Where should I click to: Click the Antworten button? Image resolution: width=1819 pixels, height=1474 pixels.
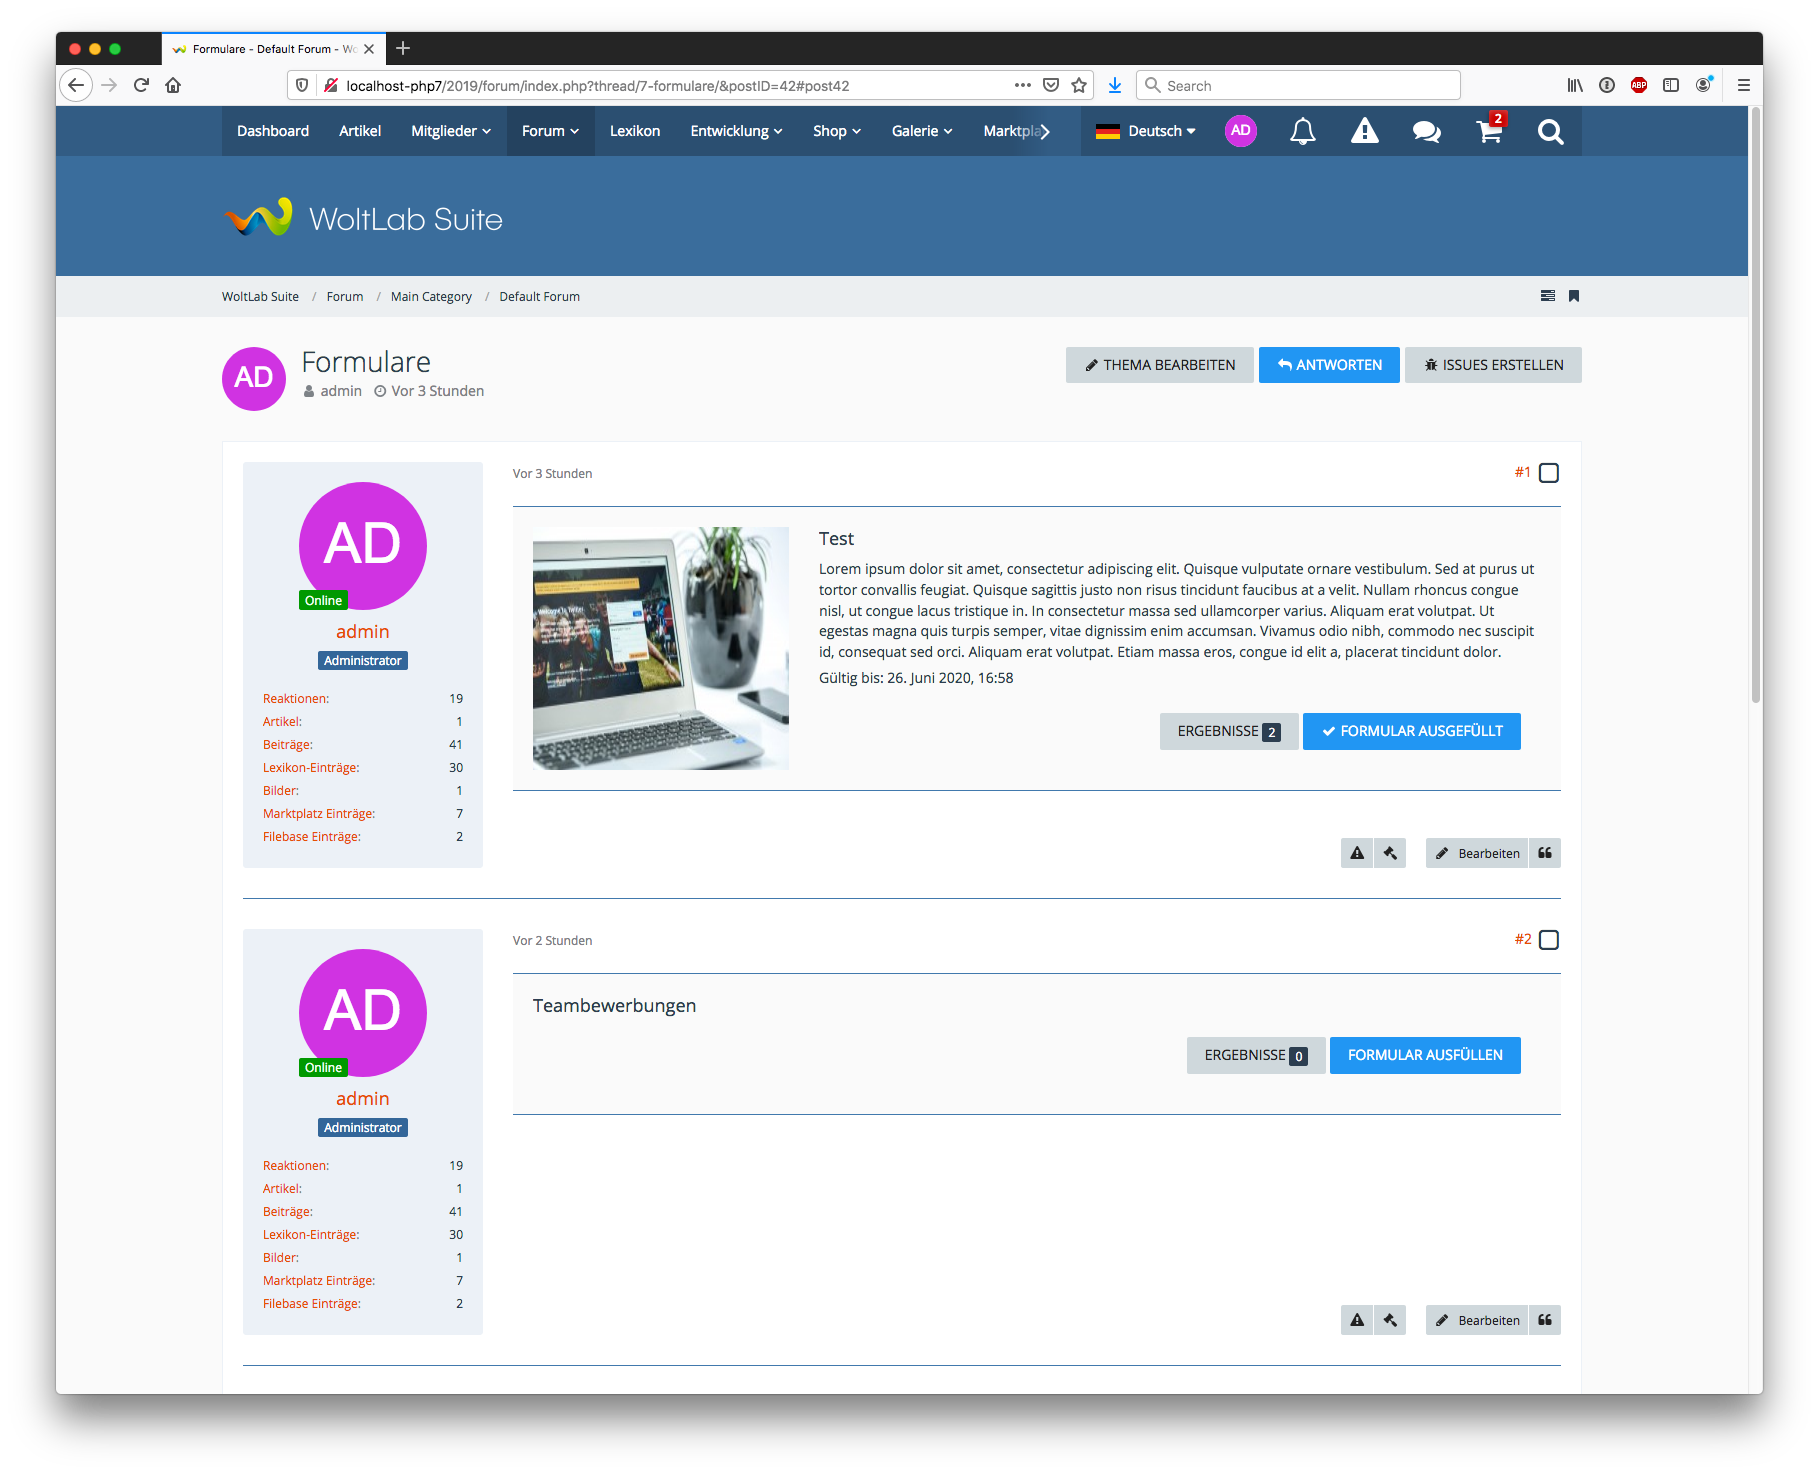click(x=1329, y=365)
